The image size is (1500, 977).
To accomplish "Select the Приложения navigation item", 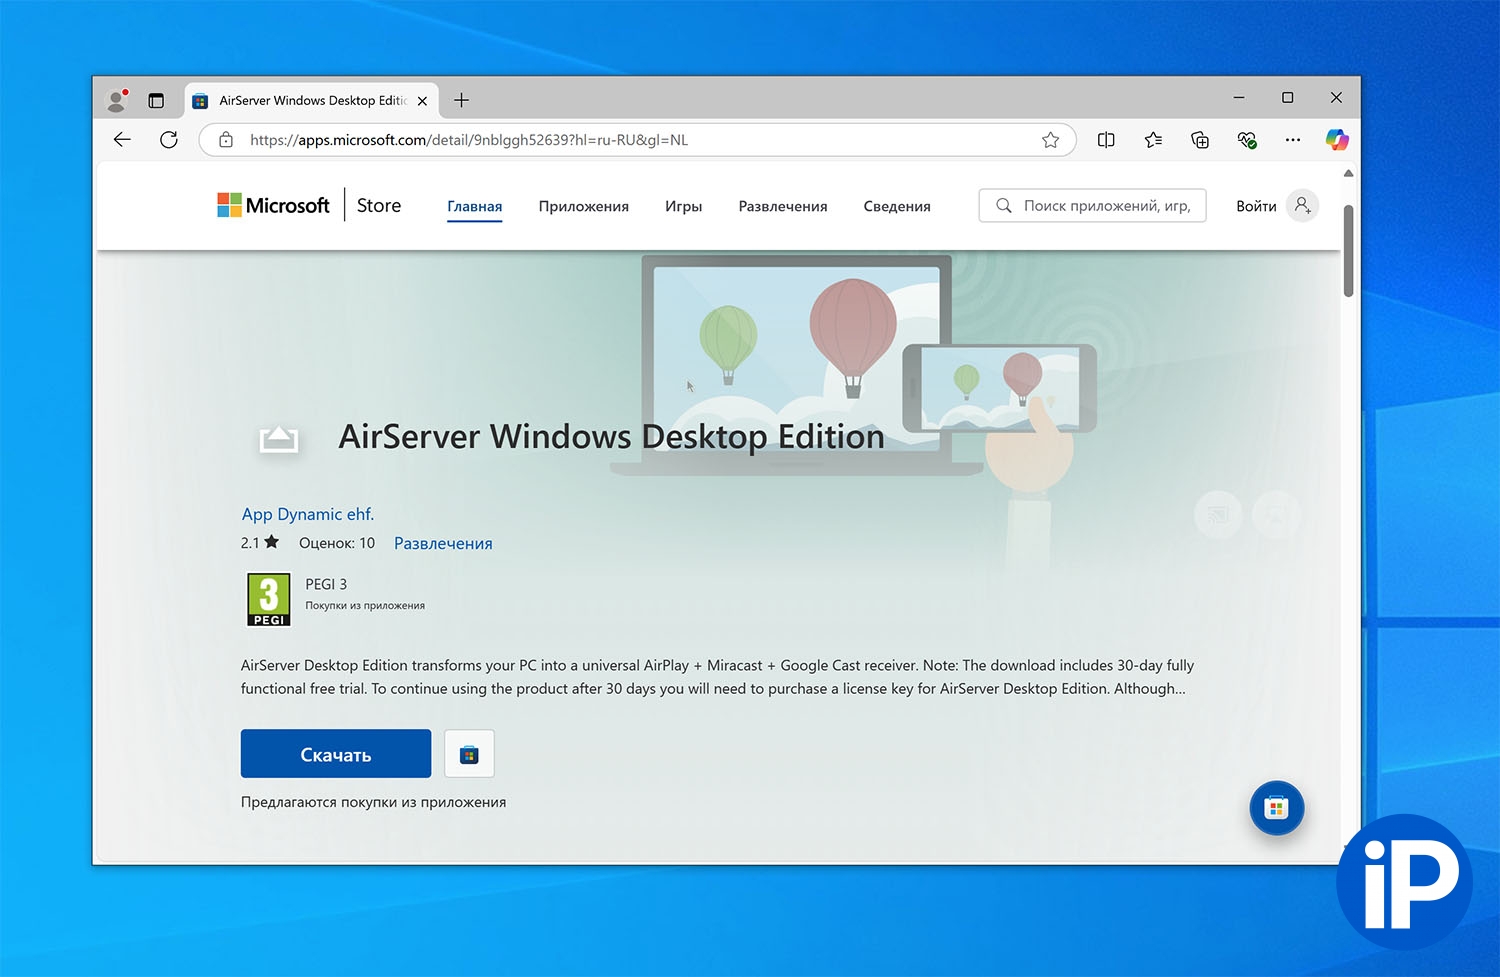I will click(583, 206).
